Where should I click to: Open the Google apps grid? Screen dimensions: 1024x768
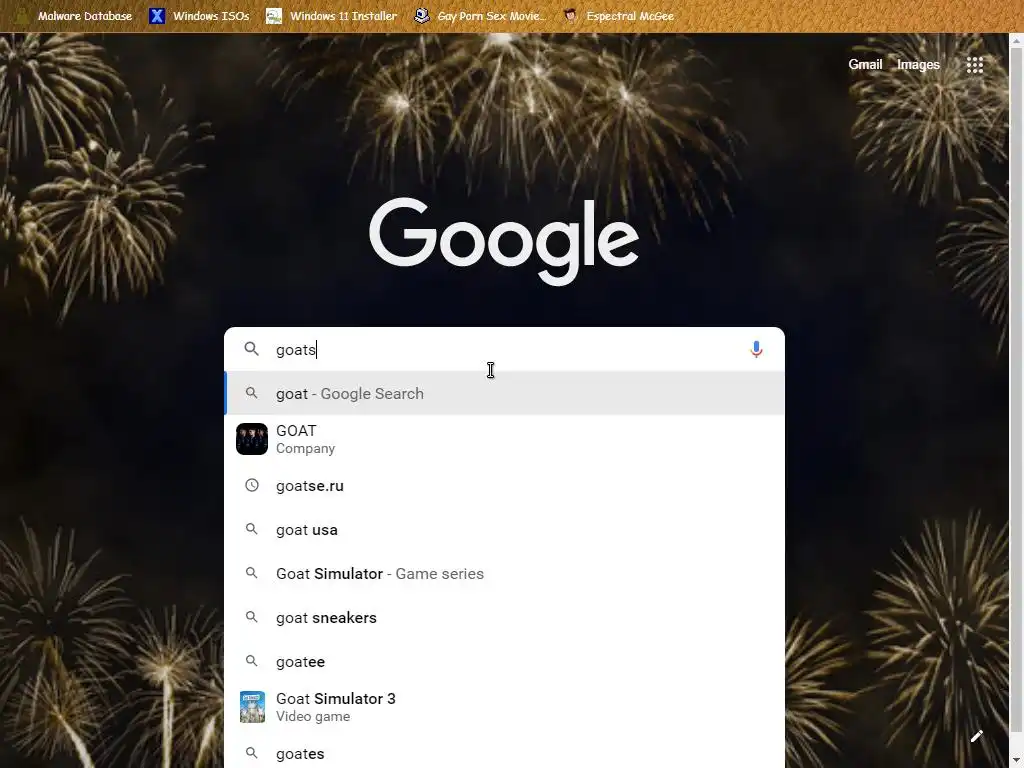[x=974, y=65]
